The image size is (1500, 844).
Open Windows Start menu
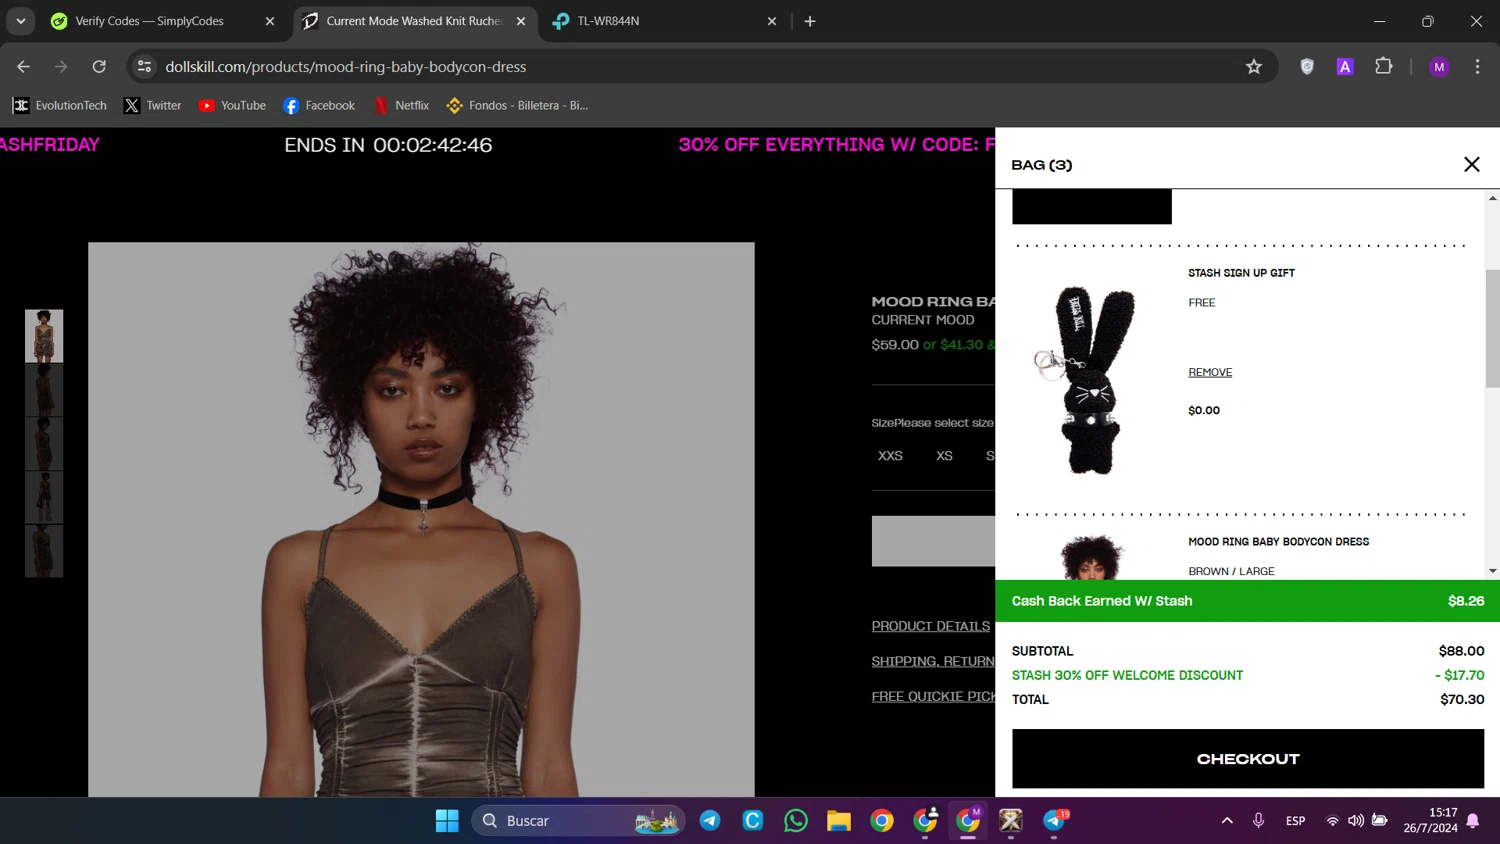click(x=447, y=821)
